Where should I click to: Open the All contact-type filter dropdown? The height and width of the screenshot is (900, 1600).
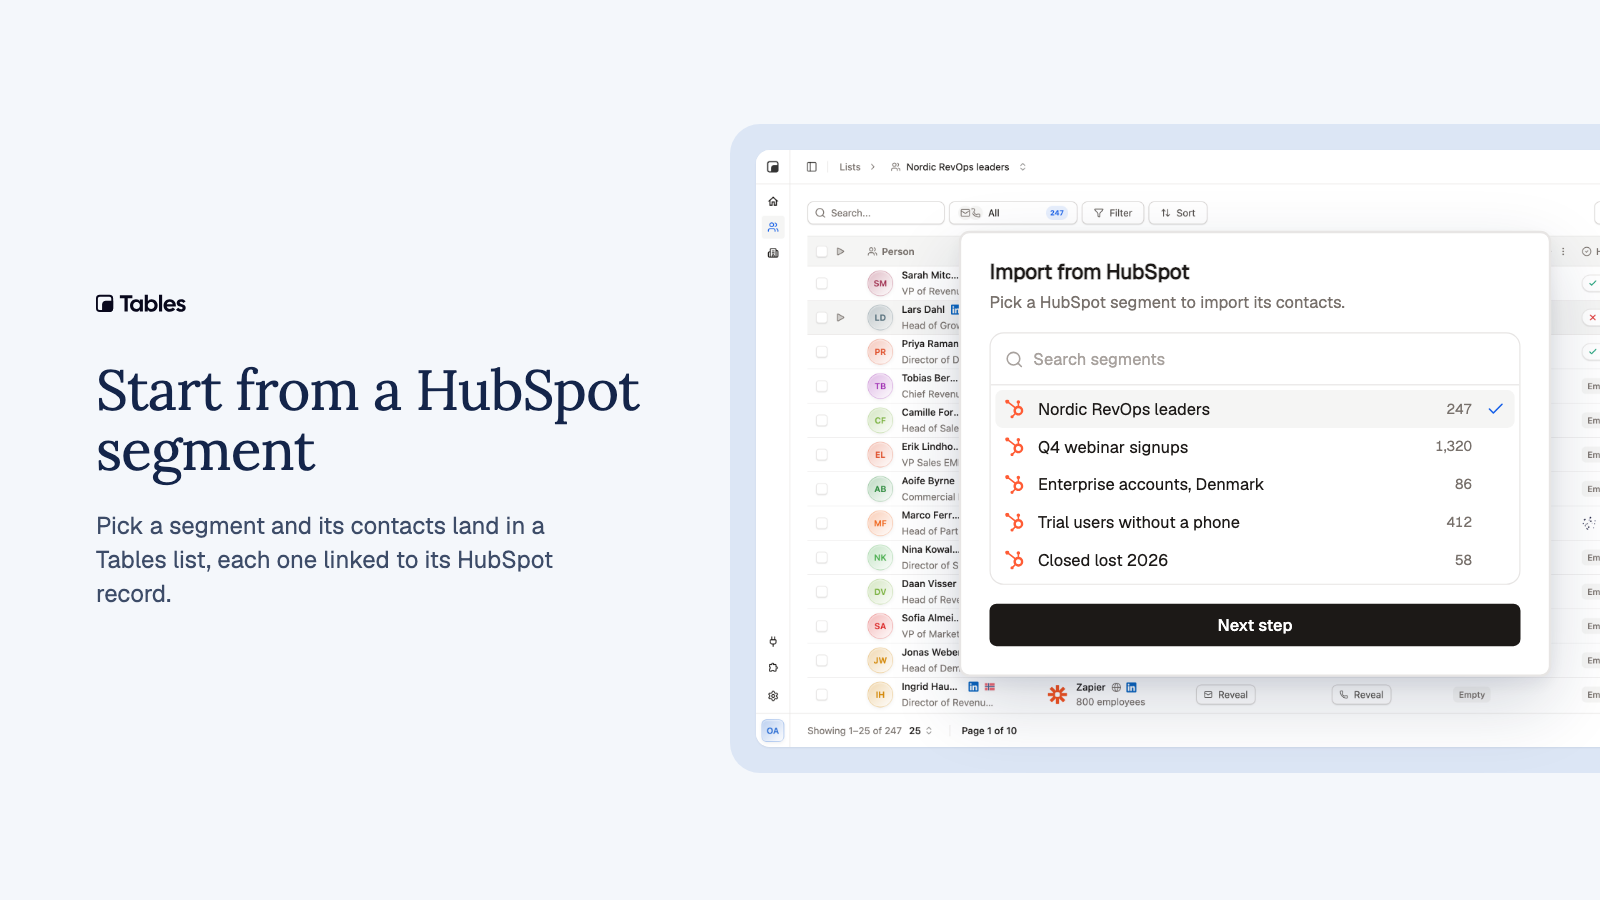tap(1013, 213)
